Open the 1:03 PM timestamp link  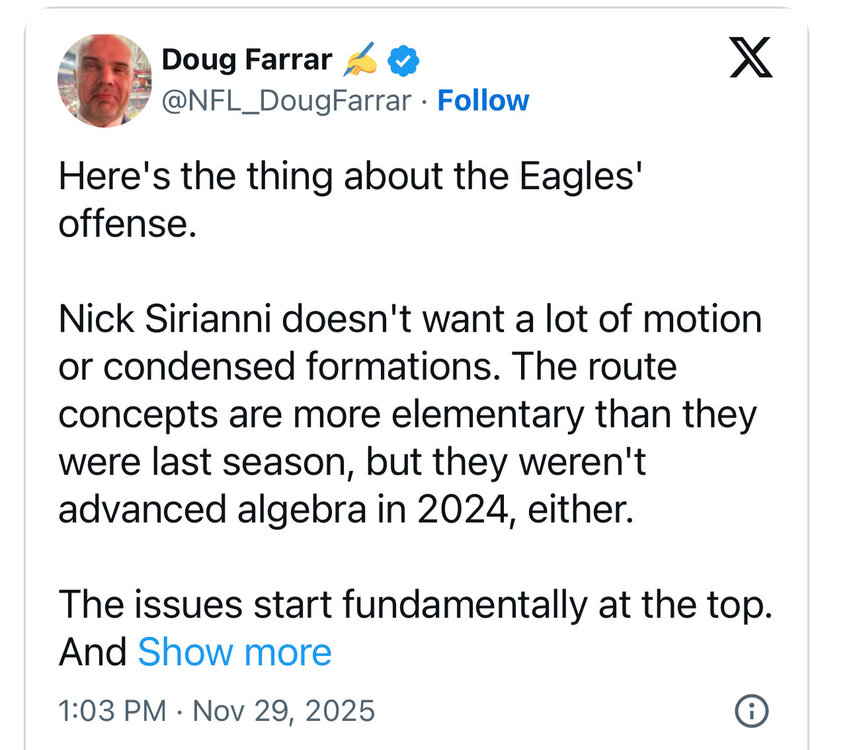point(111,711)
